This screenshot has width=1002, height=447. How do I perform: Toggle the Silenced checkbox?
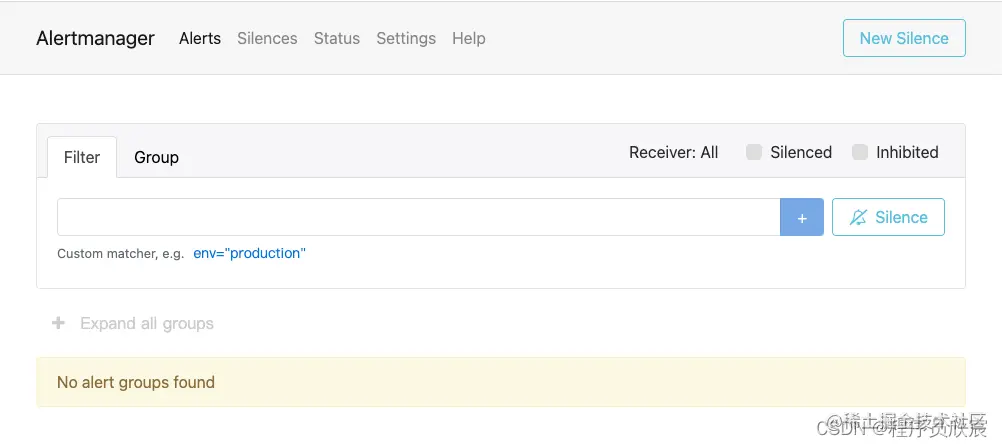pos(754,152)
